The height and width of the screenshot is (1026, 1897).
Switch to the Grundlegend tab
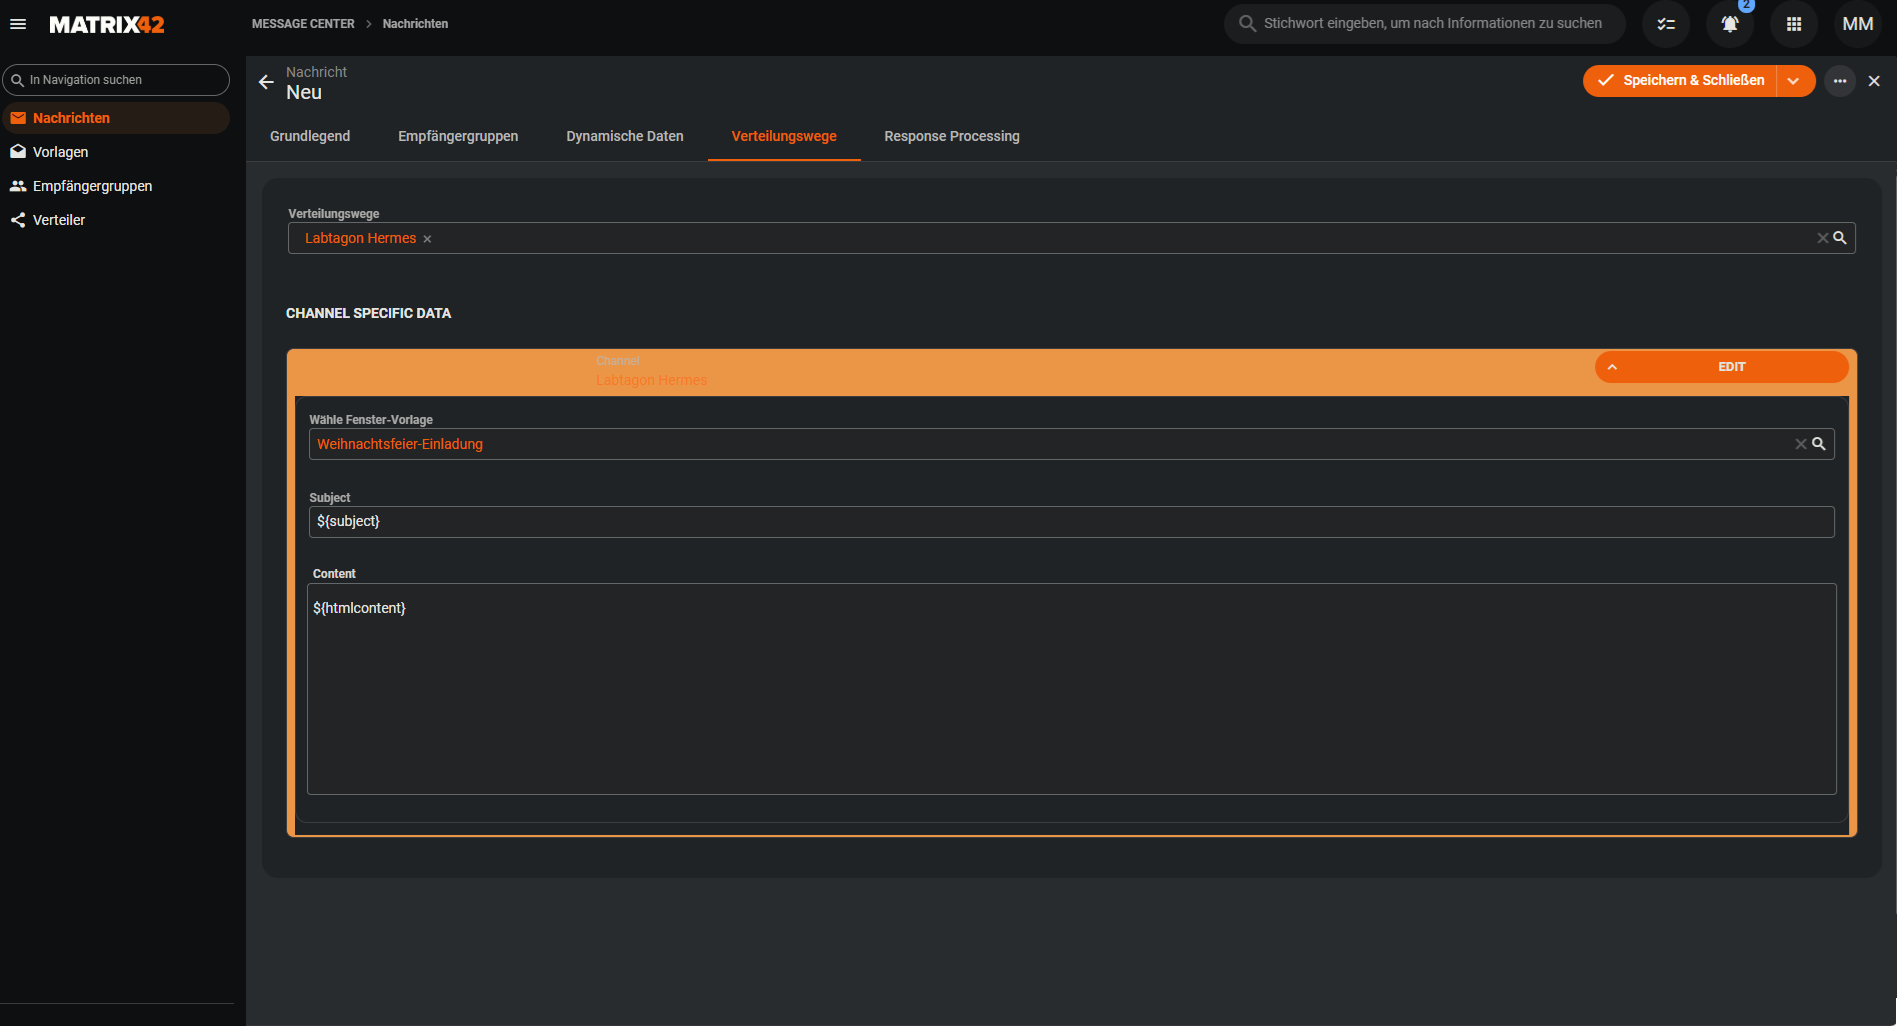pos(310,136)
